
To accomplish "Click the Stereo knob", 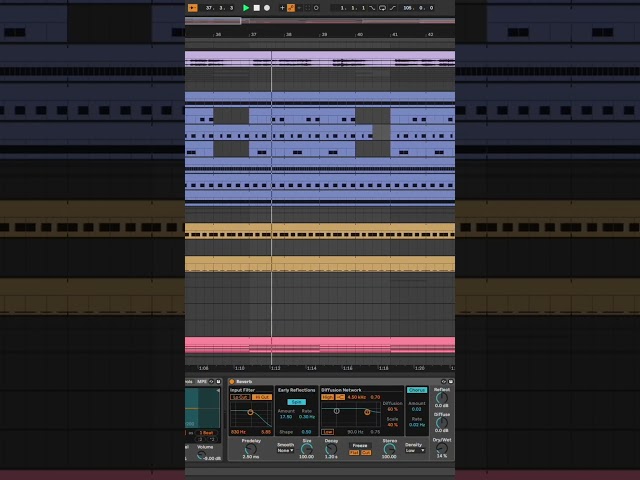I will pyautogui.click(x=389, y=449).
